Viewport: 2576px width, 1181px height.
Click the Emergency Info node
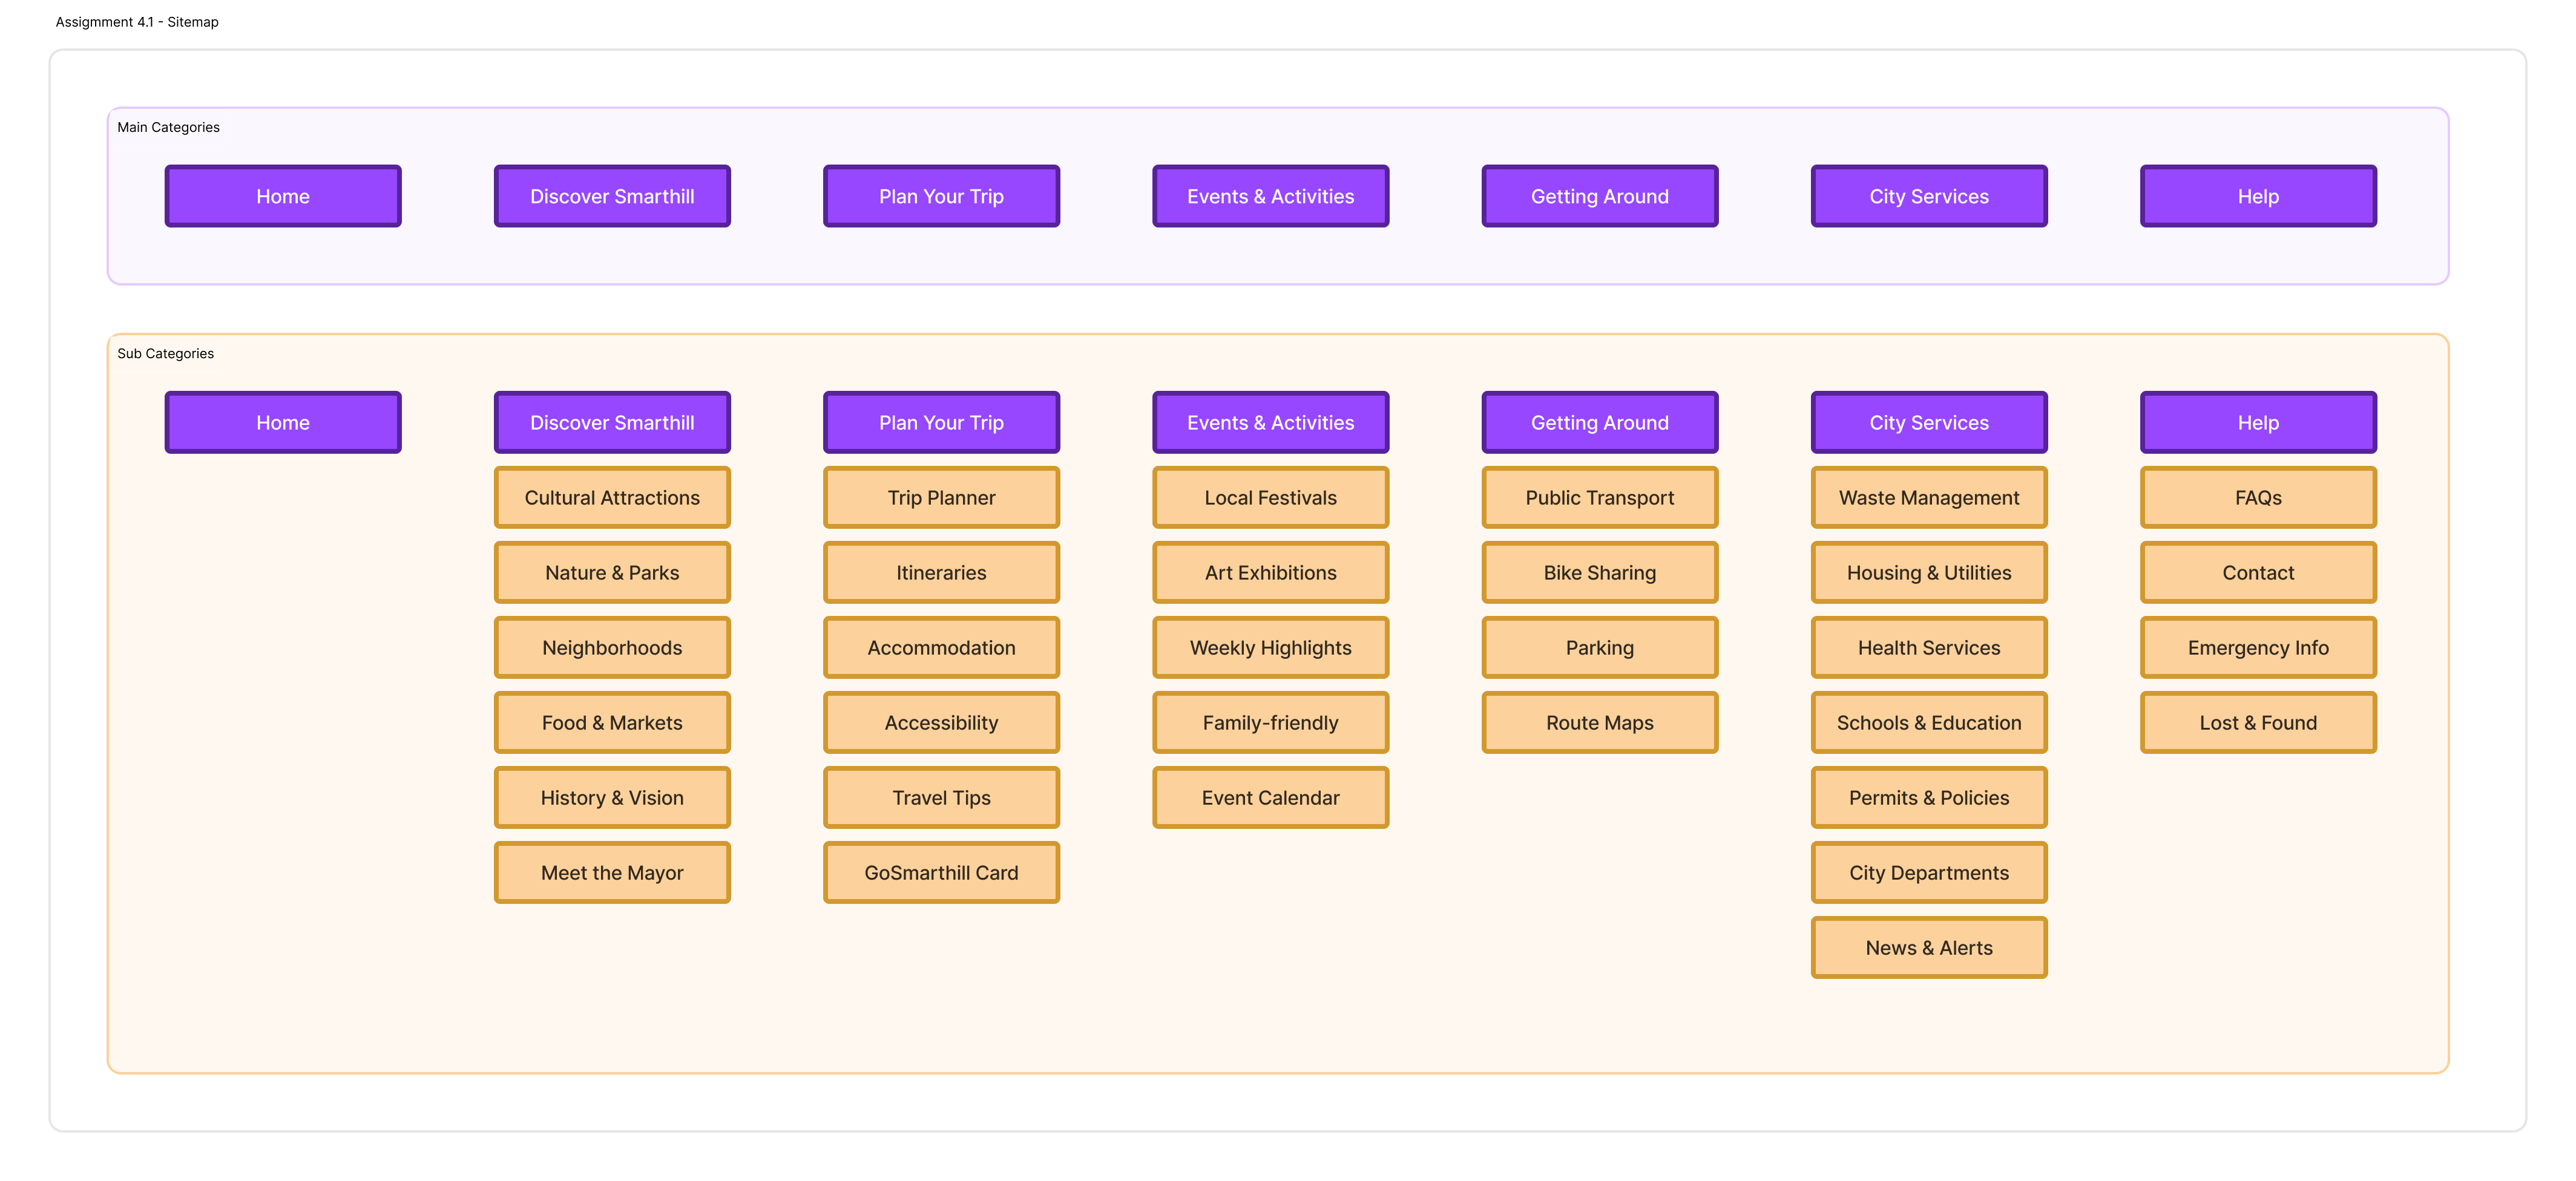2257,647
